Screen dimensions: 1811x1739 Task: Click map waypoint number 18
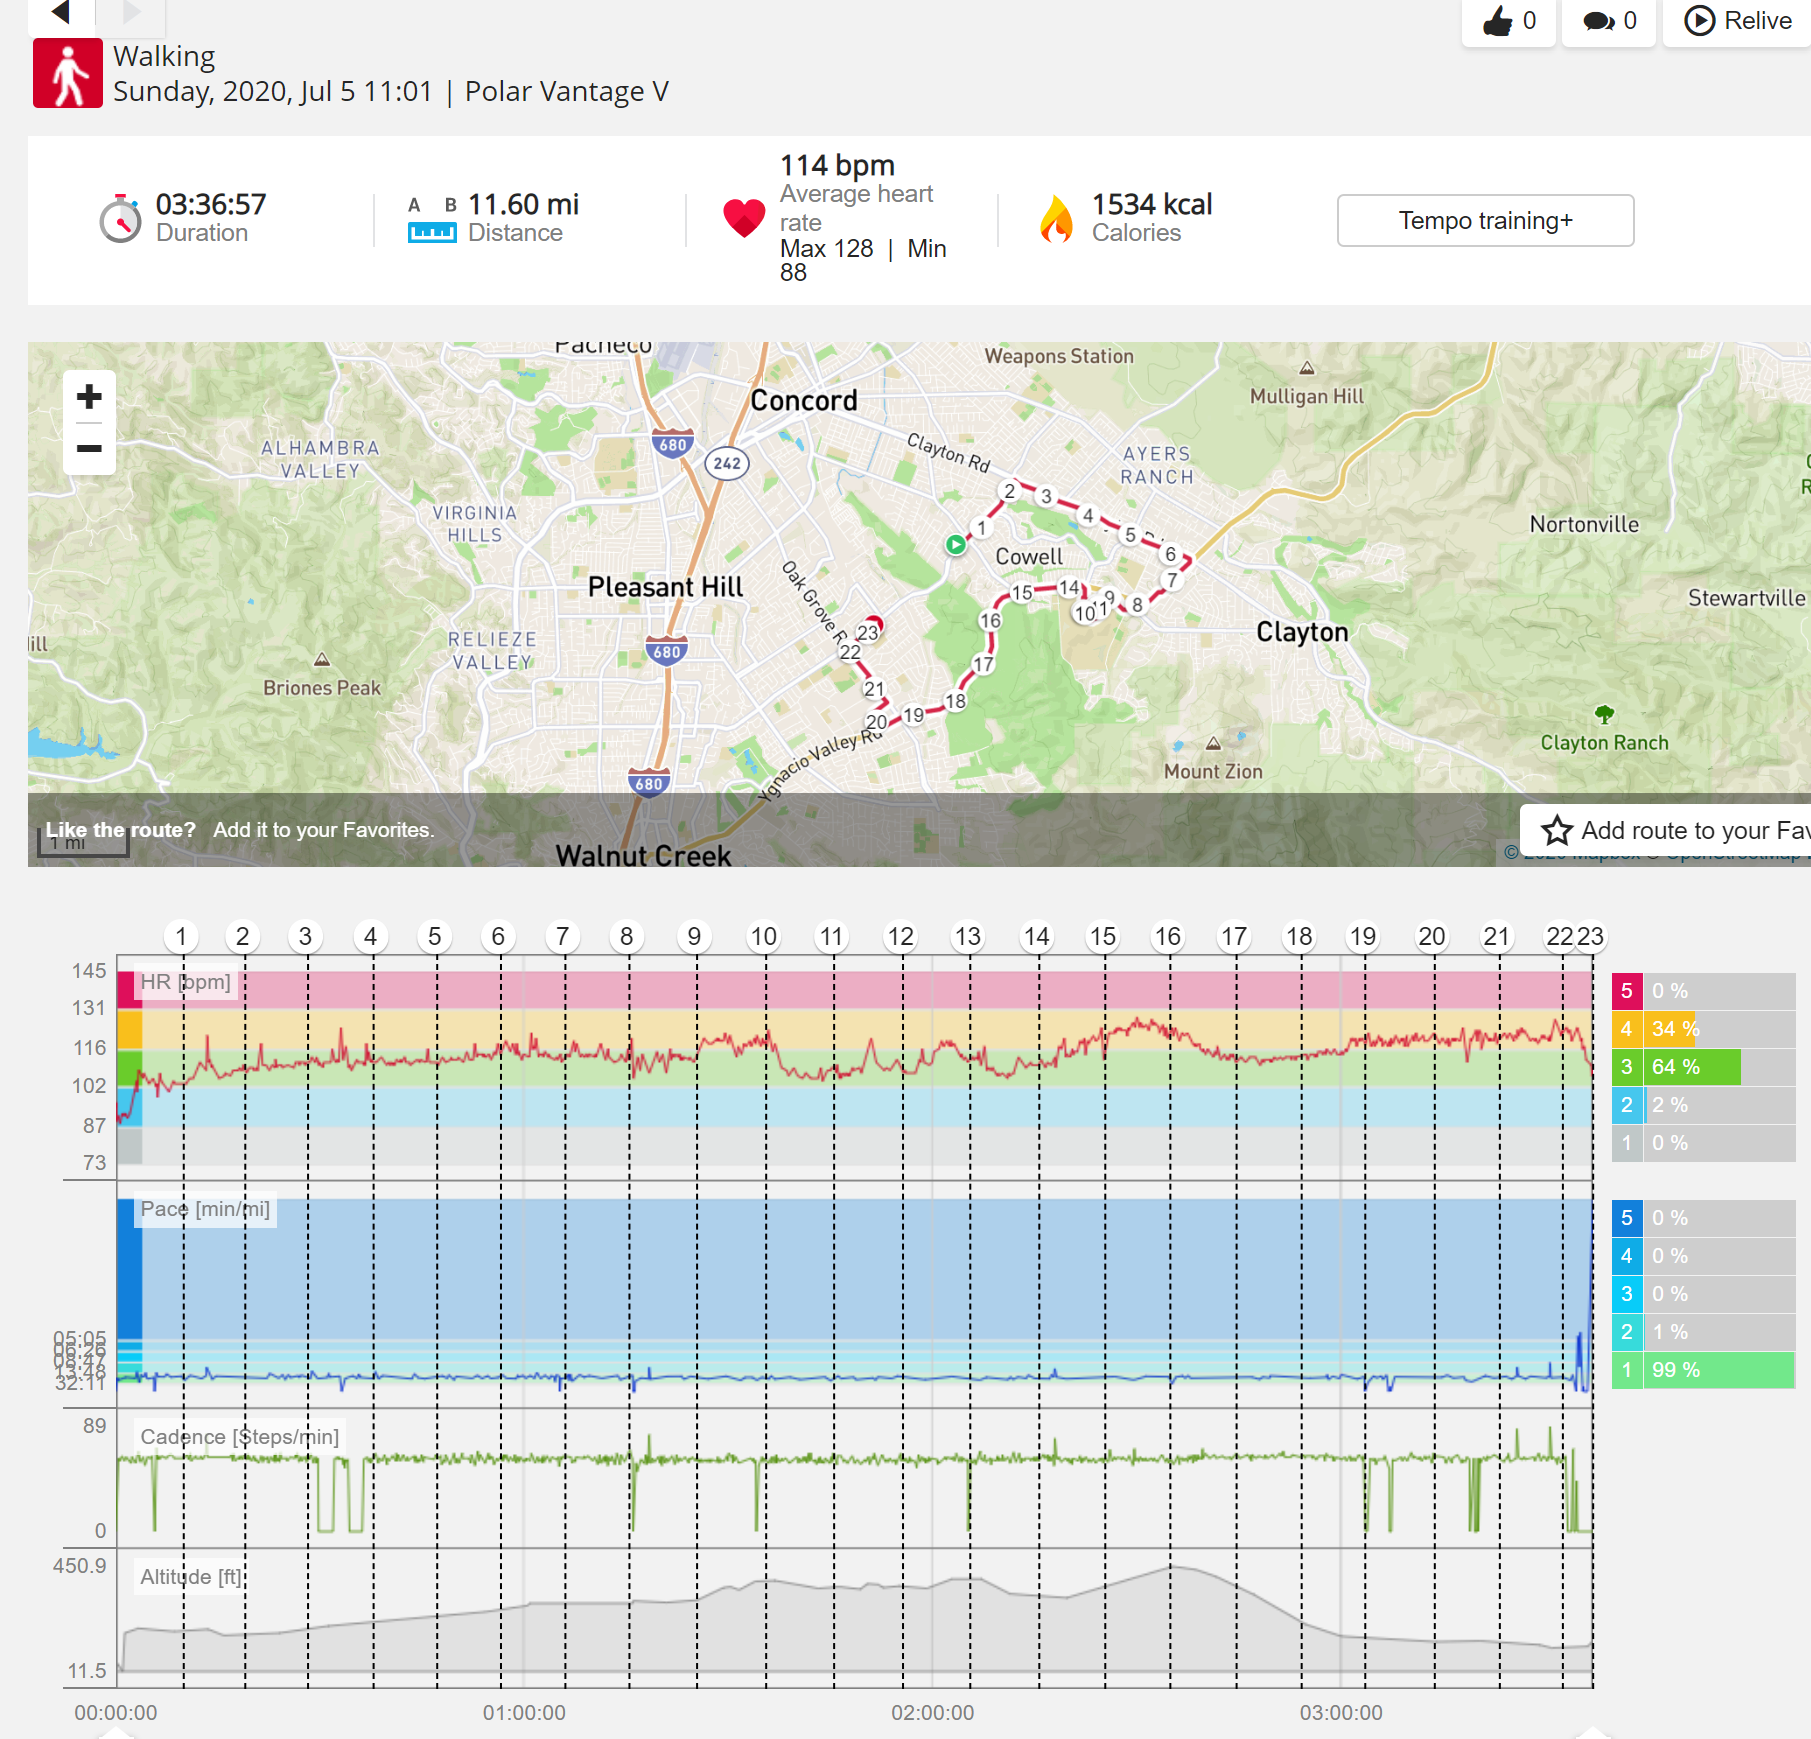(955, 701)
